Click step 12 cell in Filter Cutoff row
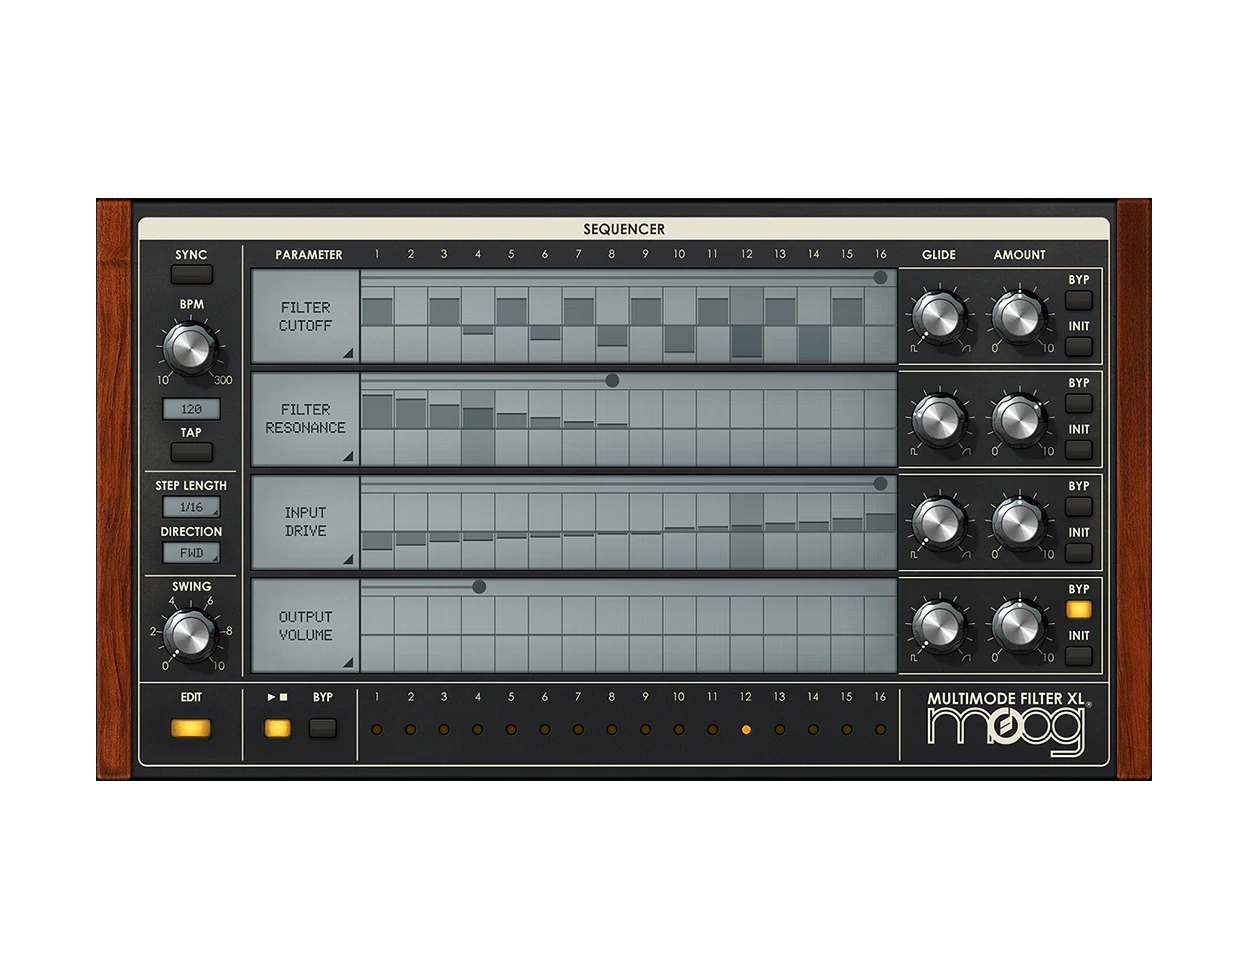 click(746, 325)
